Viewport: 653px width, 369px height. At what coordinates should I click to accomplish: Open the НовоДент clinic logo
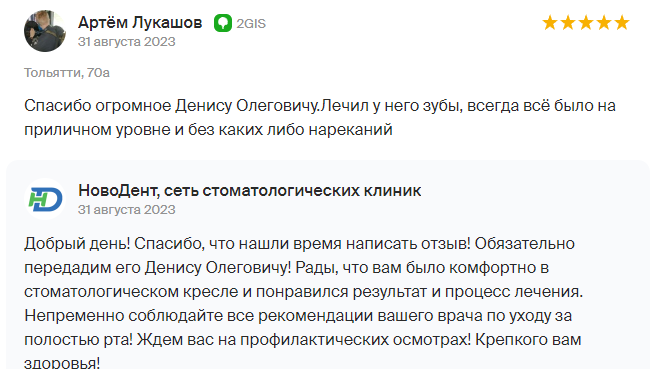click(x=45, y=199)
